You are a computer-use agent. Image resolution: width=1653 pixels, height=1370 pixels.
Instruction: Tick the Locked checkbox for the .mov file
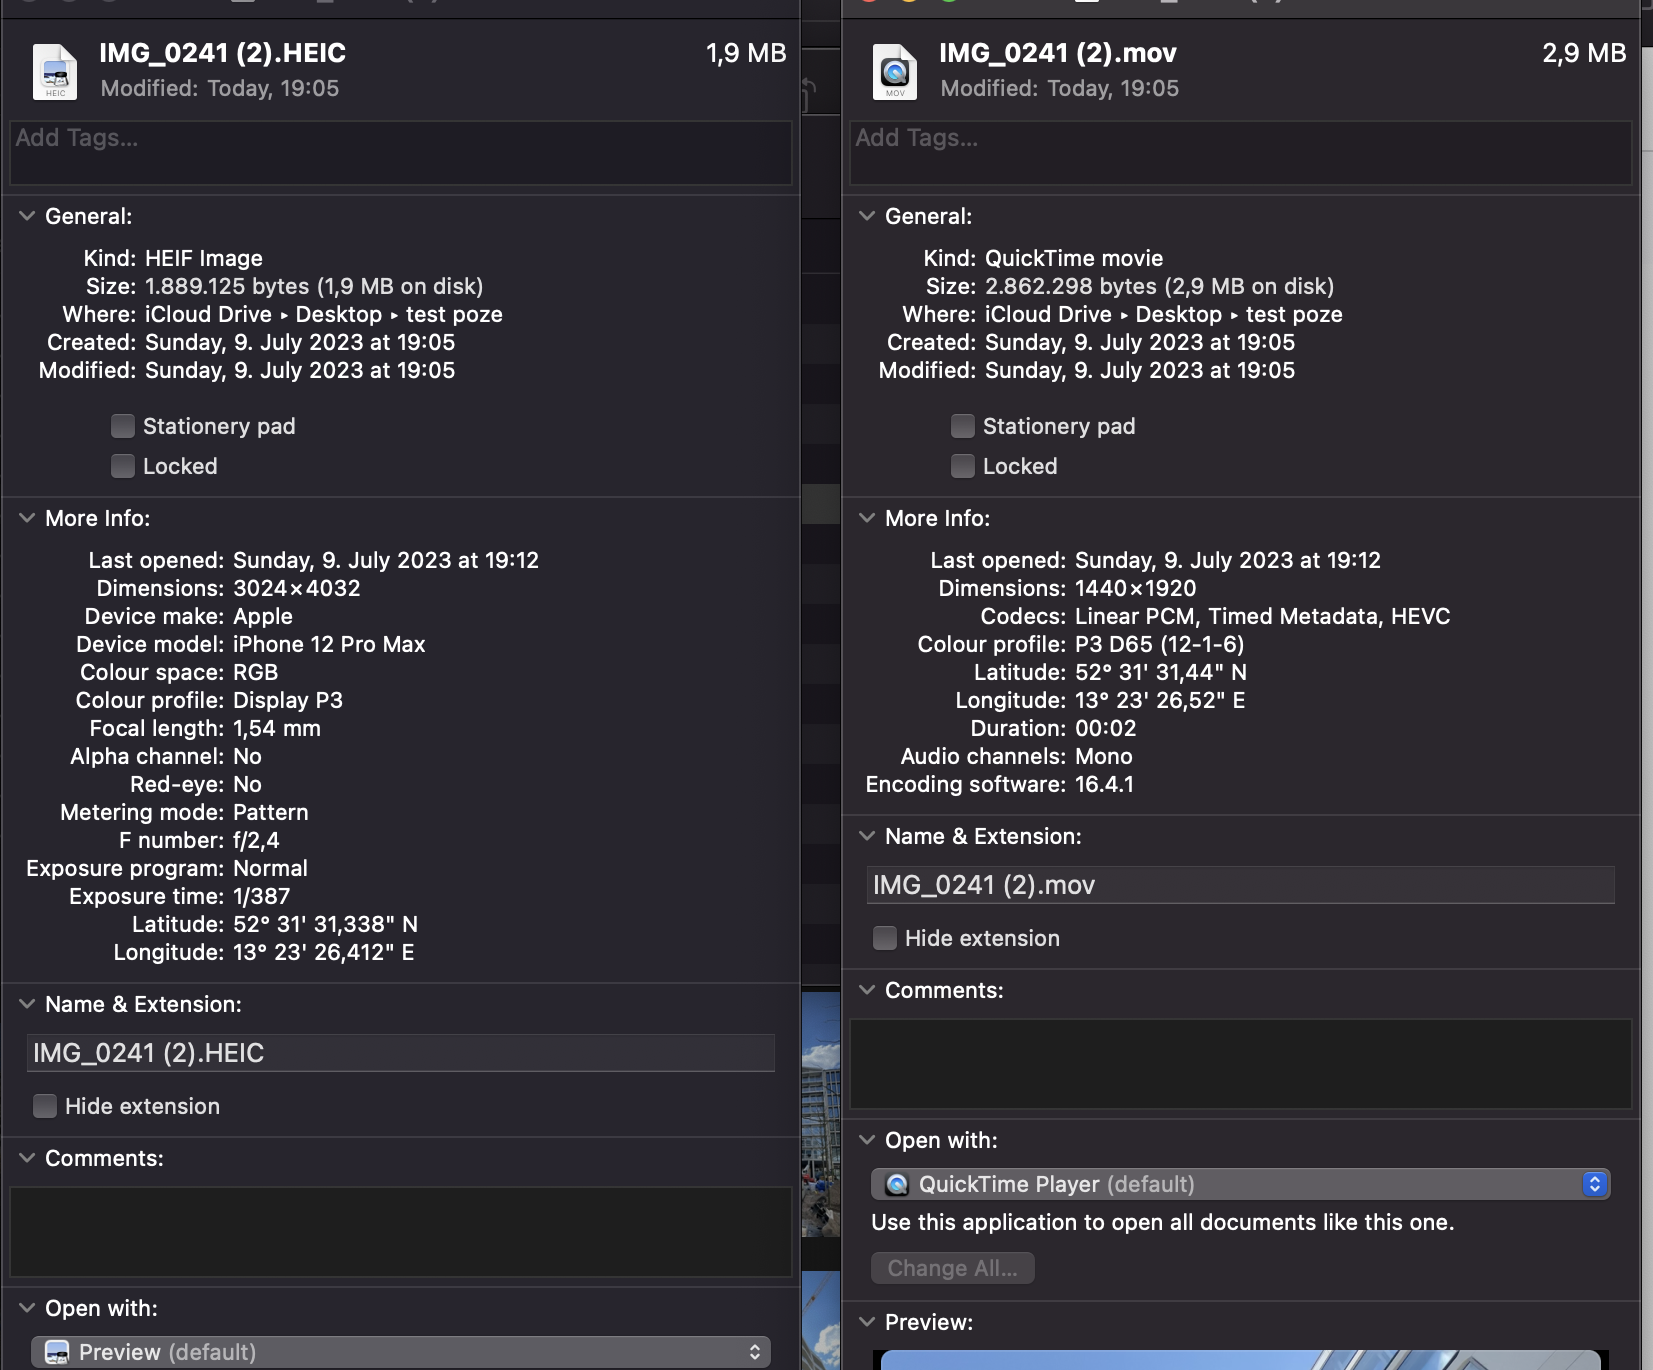963,466
